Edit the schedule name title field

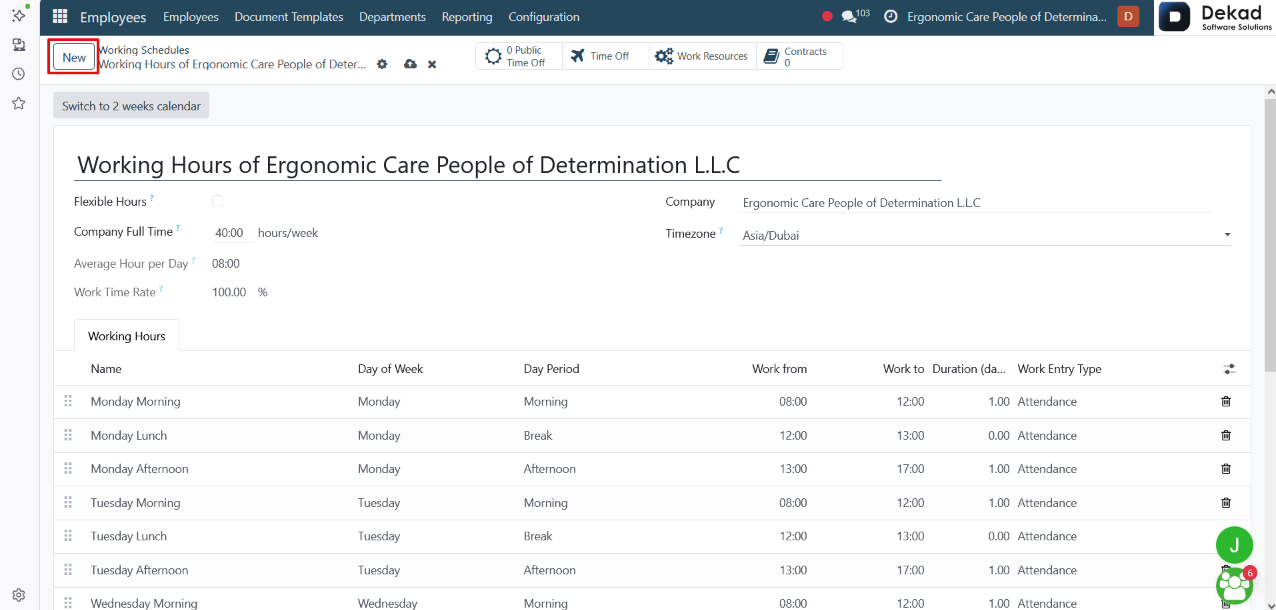tap(508, 165)
